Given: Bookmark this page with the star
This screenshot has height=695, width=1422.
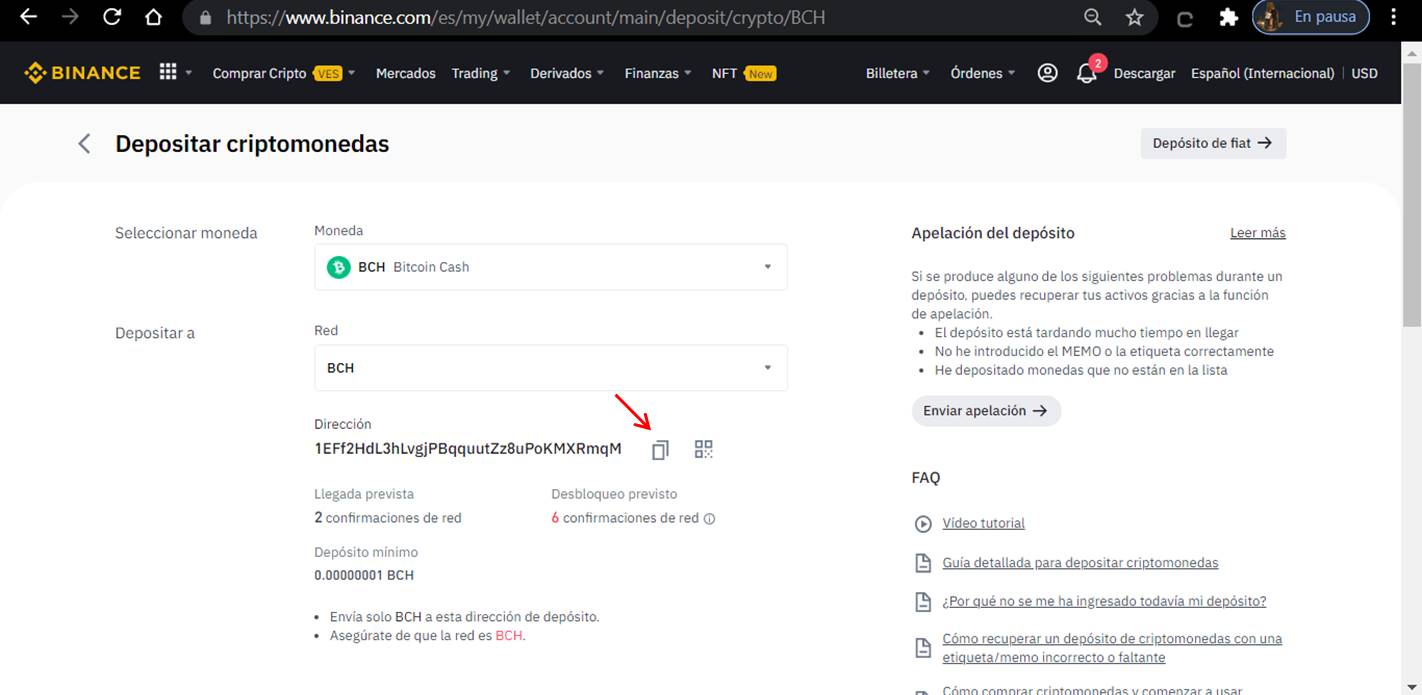Looking at the screenshot, I should tap(1134, 17).
